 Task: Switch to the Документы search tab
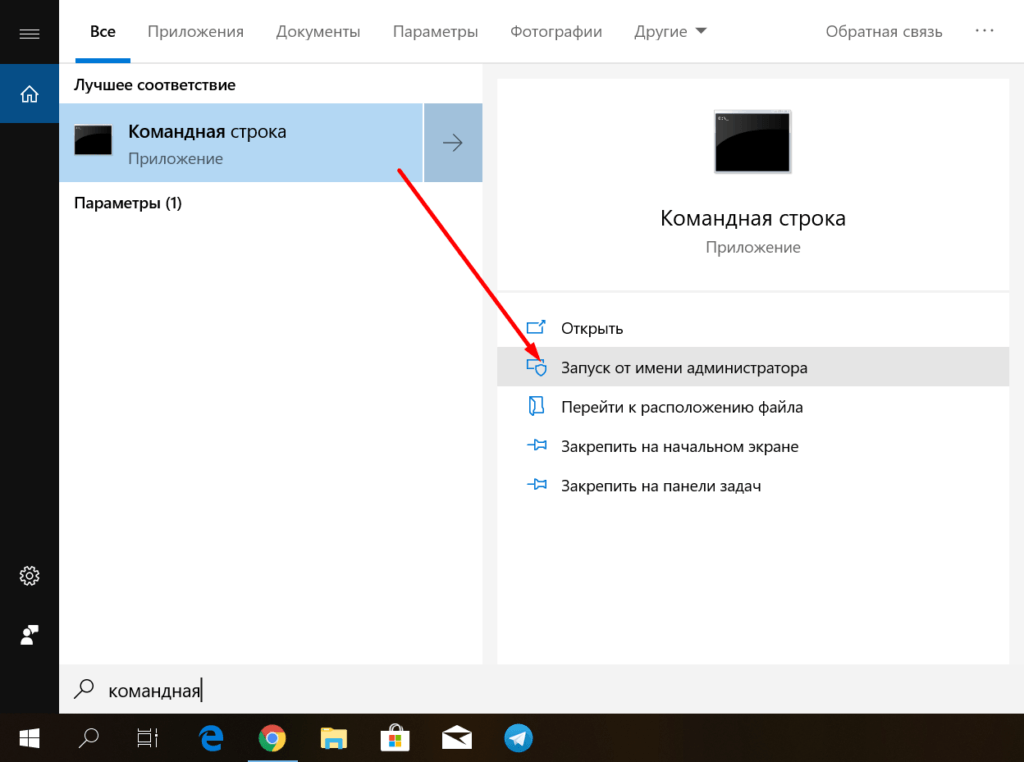click(318, 31)
